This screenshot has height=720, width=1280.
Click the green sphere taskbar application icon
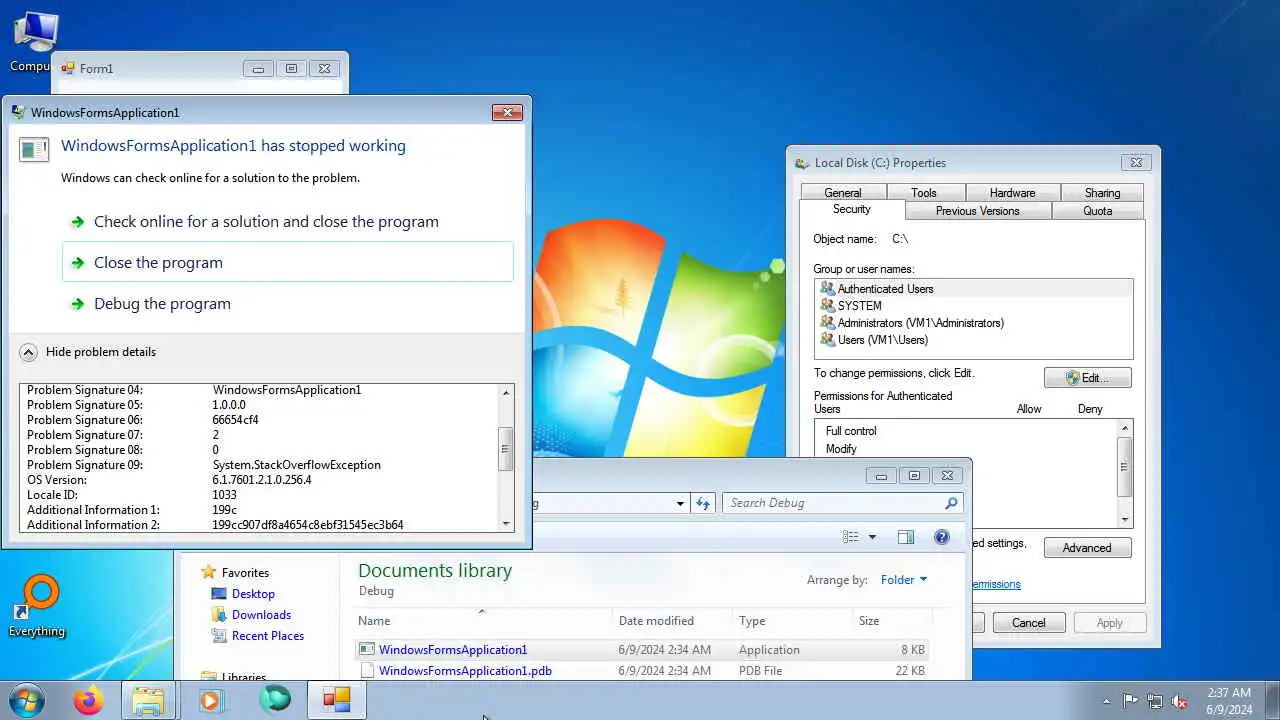click(274, 701)
